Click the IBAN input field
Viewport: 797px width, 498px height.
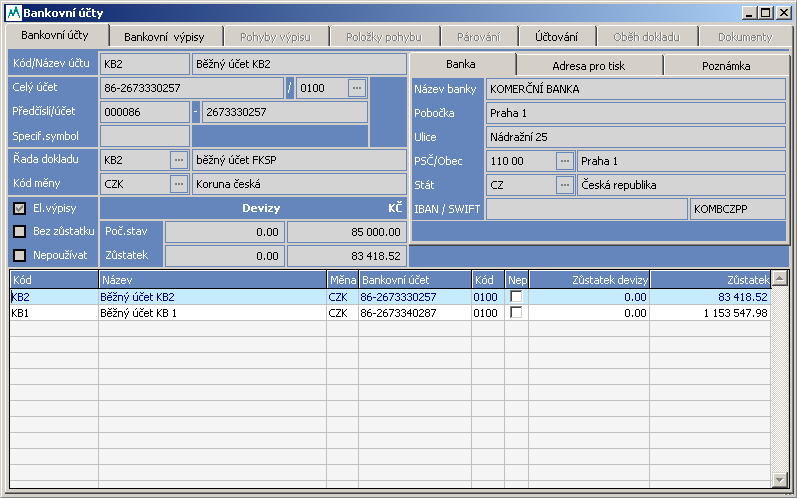[585, 209]
